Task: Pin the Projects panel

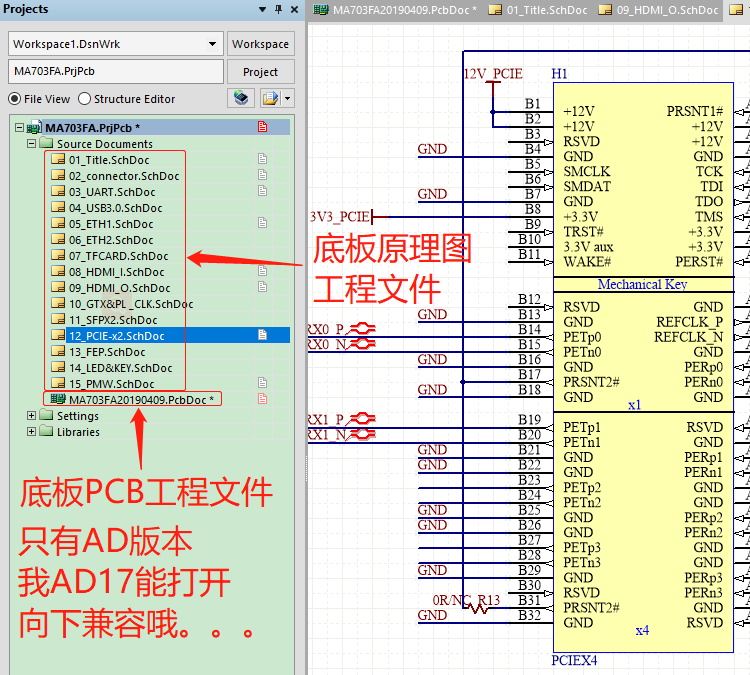Action: pyautogui.click(x=278, y=9)
